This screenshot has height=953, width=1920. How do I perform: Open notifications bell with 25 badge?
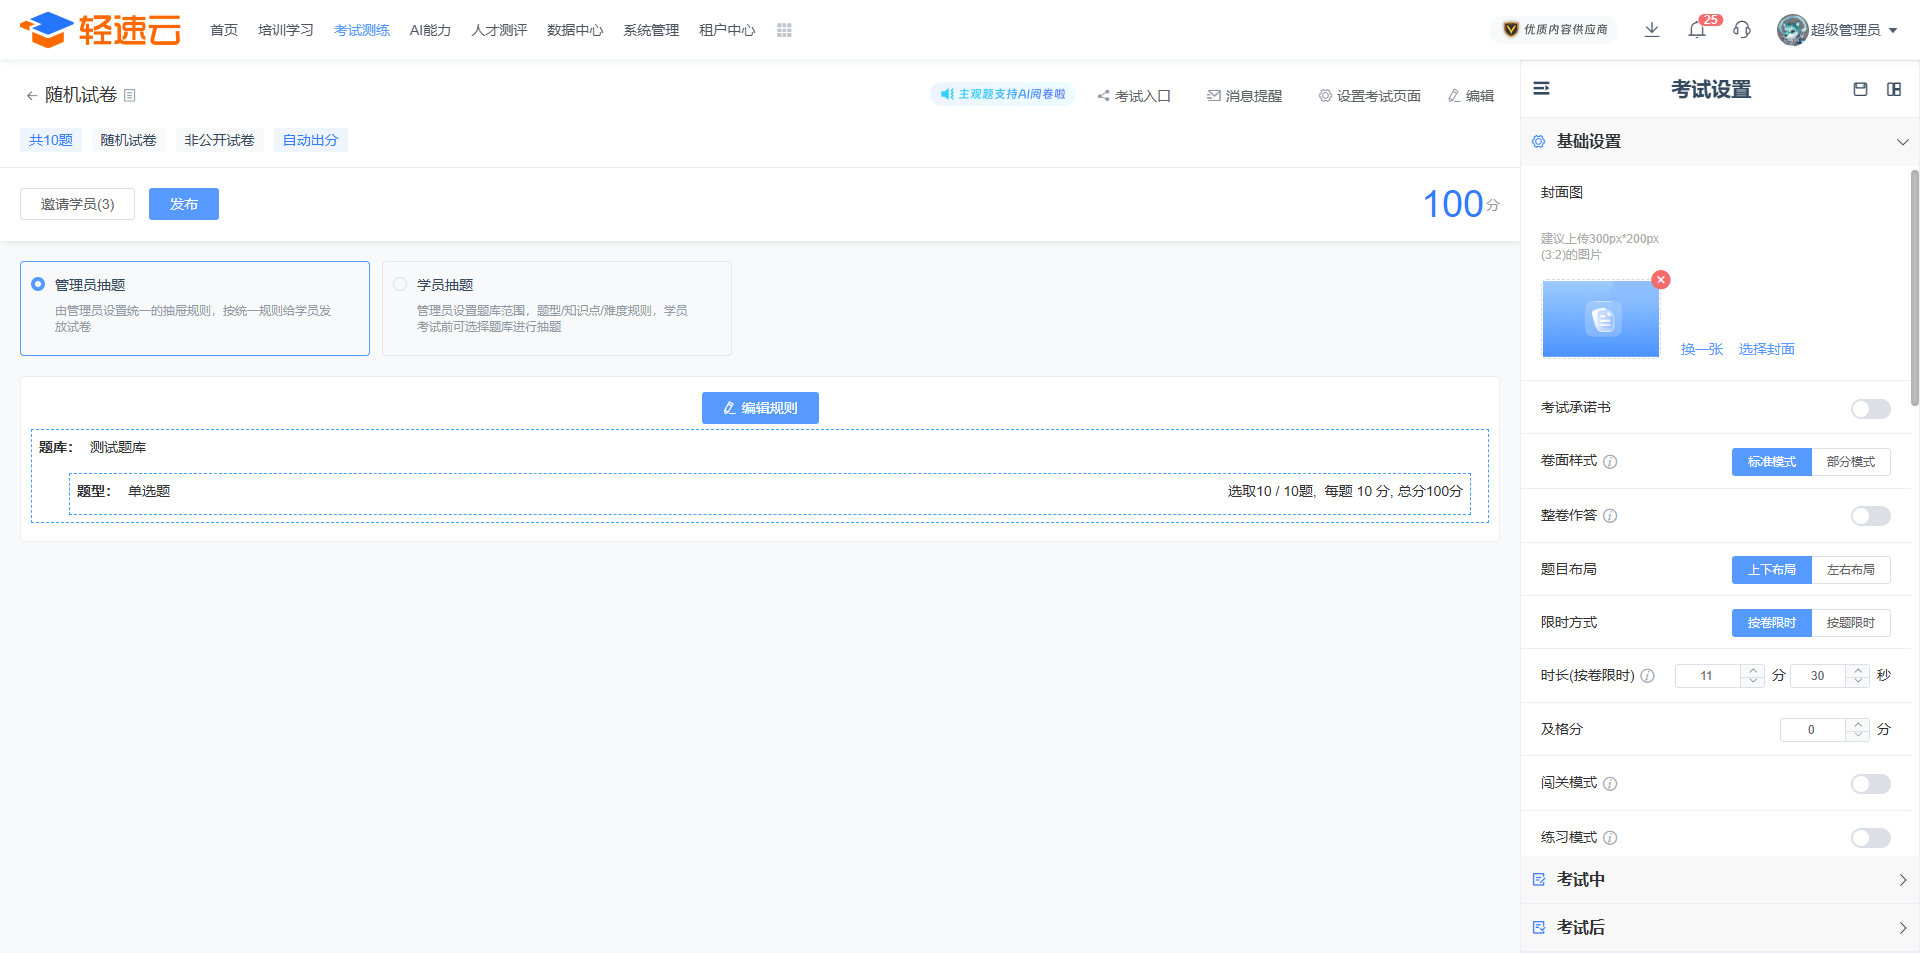point(1697,30)
